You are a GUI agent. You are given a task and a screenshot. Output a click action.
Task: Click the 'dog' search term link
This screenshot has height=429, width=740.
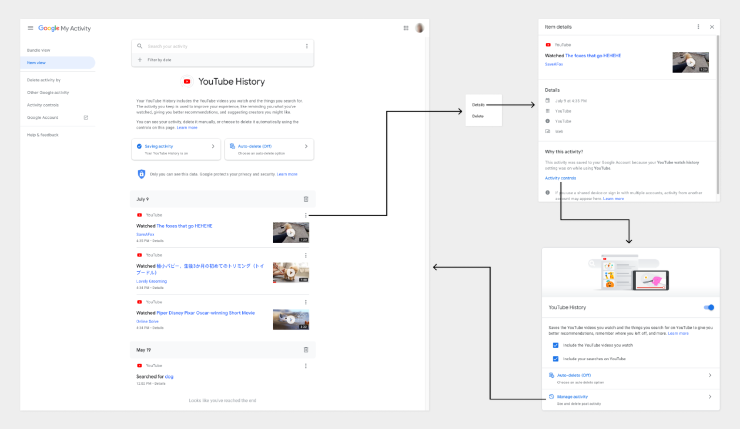[x=169, y=377]
